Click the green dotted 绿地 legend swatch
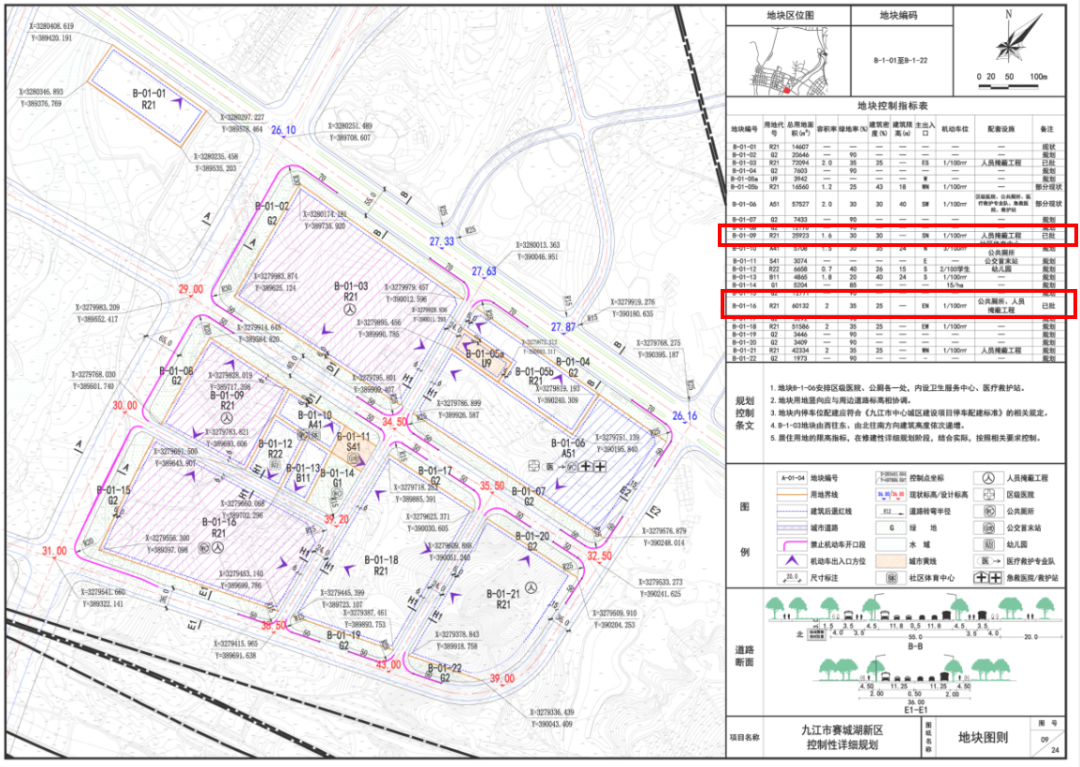This screenshot has height=767, width=1080. click(x=890, y=528)
